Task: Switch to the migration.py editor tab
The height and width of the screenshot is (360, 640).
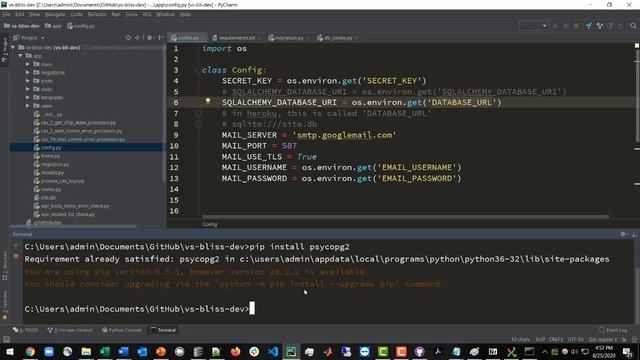Action: pos(288,38)
